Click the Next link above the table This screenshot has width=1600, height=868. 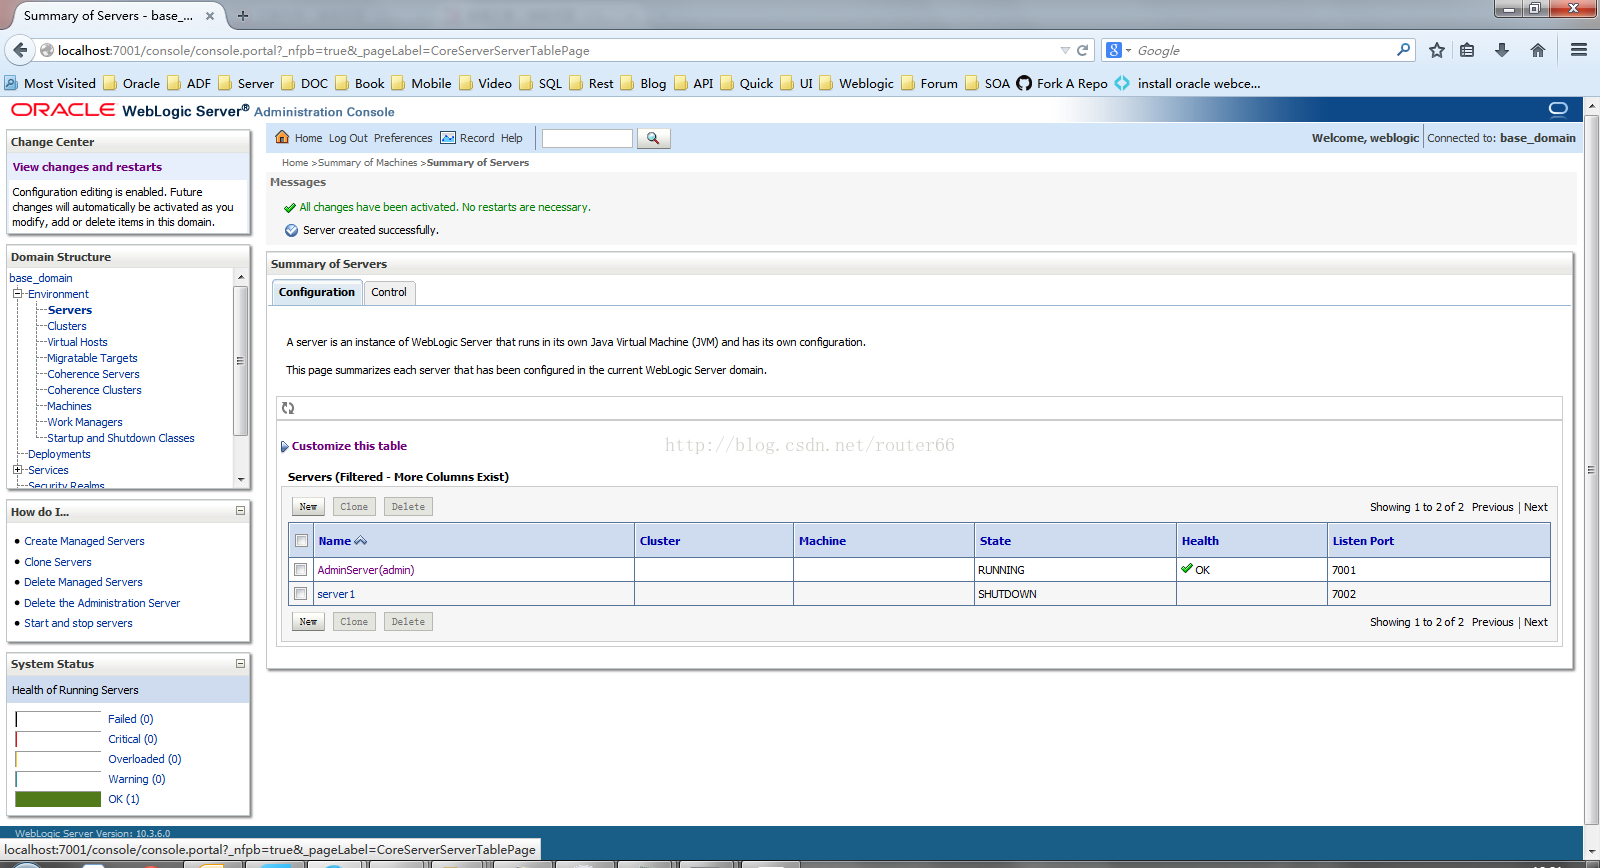coord(1536,507)
